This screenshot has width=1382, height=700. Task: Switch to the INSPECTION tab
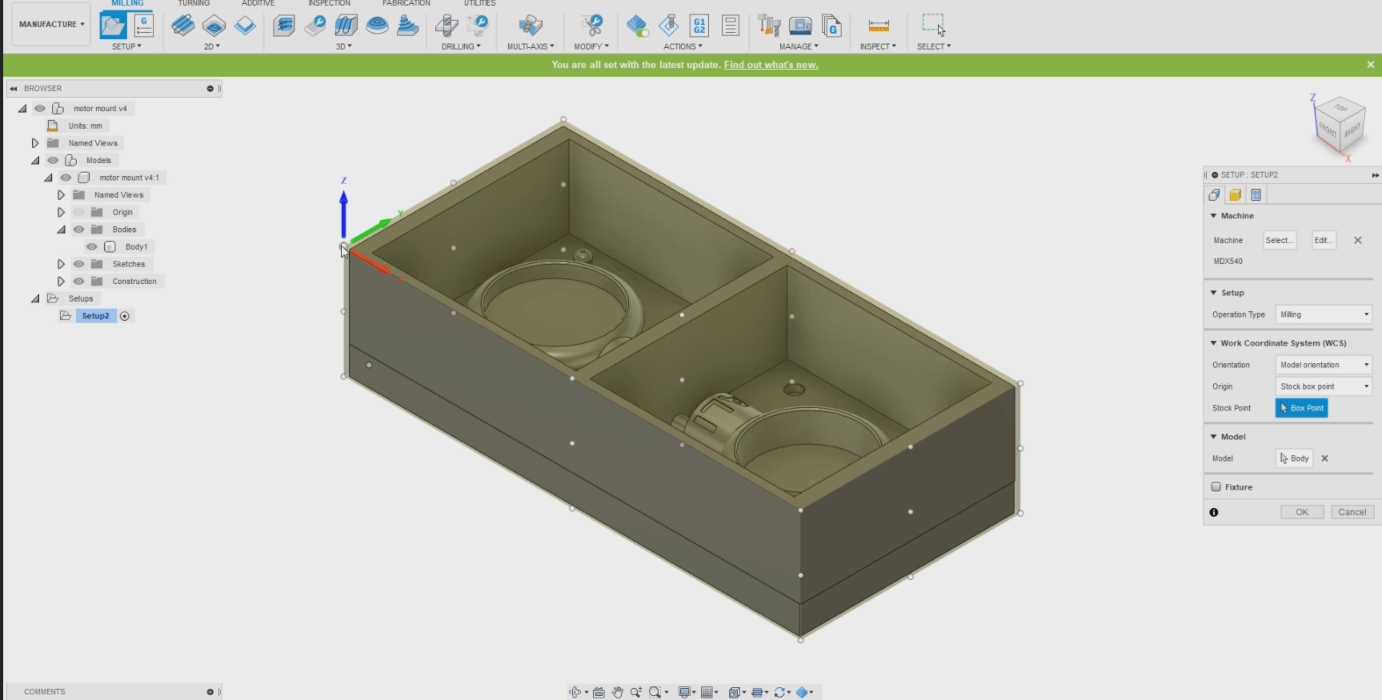329,4
